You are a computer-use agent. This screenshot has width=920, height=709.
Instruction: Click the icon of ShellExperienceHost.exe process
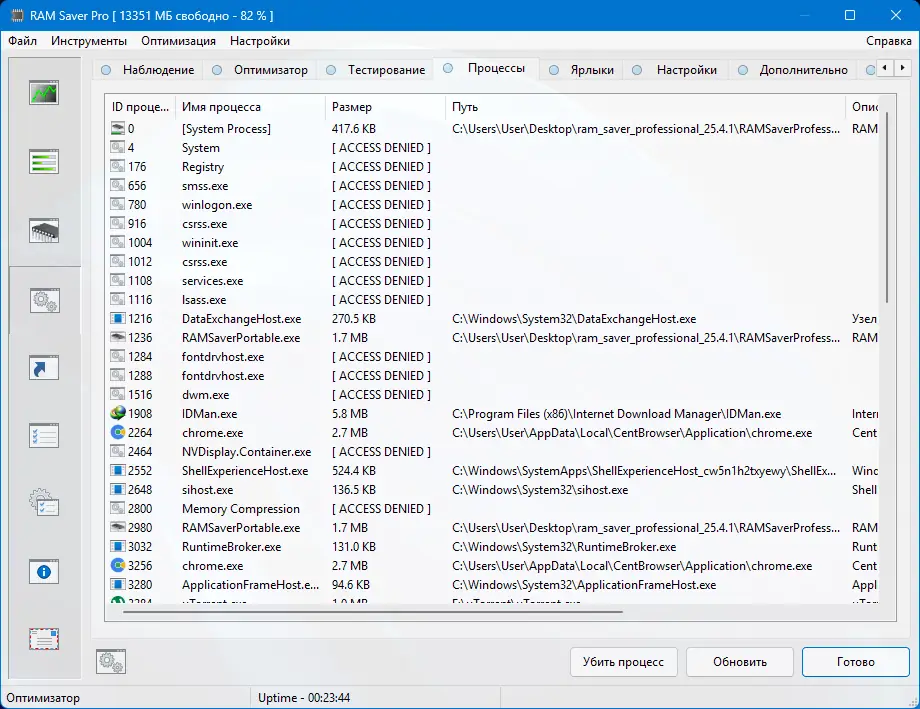[118, 471]
